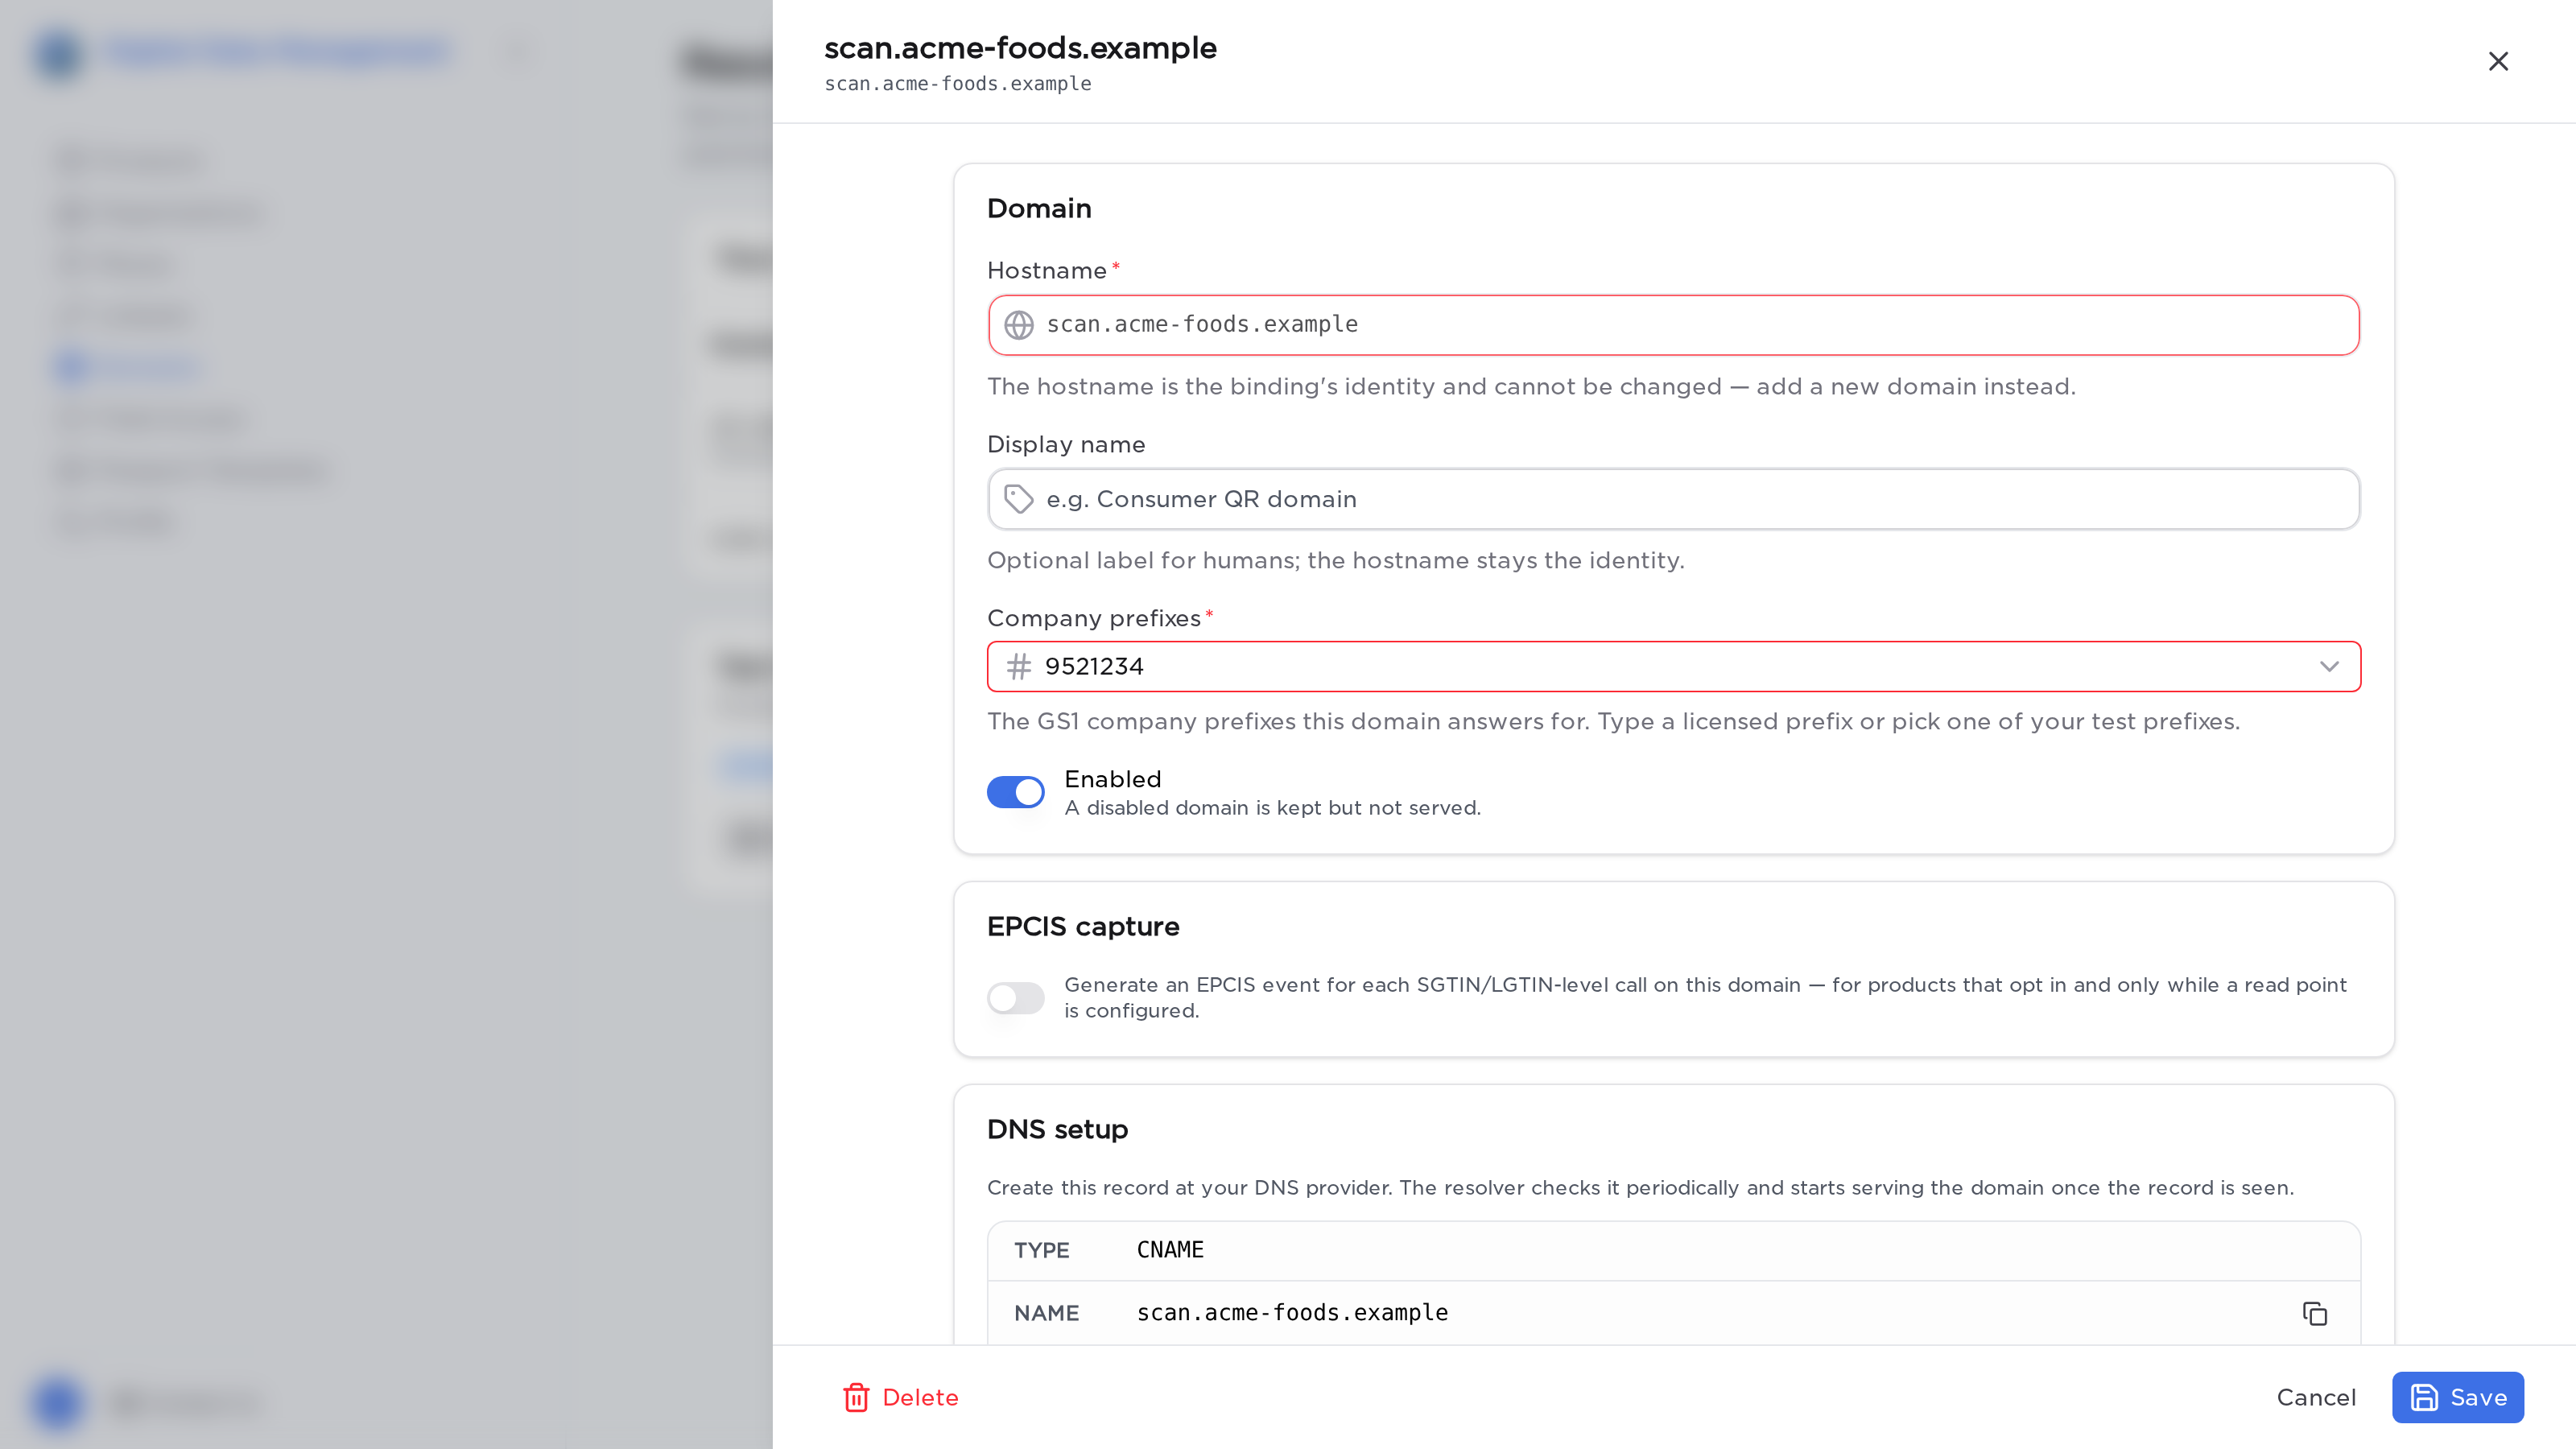Click the tag icon in Display name field
2576x1449 pixels.
click(x=1018, y=499)
